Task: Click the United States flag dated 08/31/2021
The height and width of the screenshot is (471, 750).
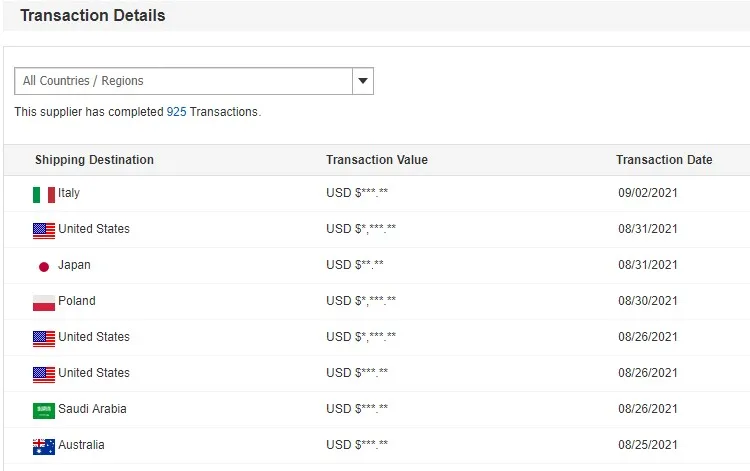Action: click(43, 230)
